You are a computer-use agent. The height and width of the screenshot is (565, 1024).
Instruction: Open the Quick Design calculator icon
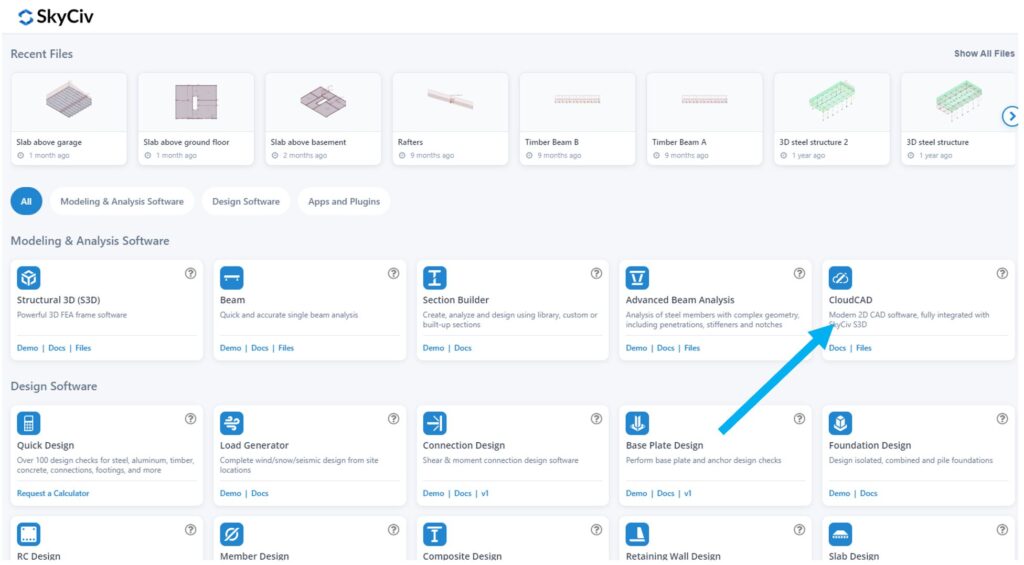pyautogui.click(x=29, y=423)
